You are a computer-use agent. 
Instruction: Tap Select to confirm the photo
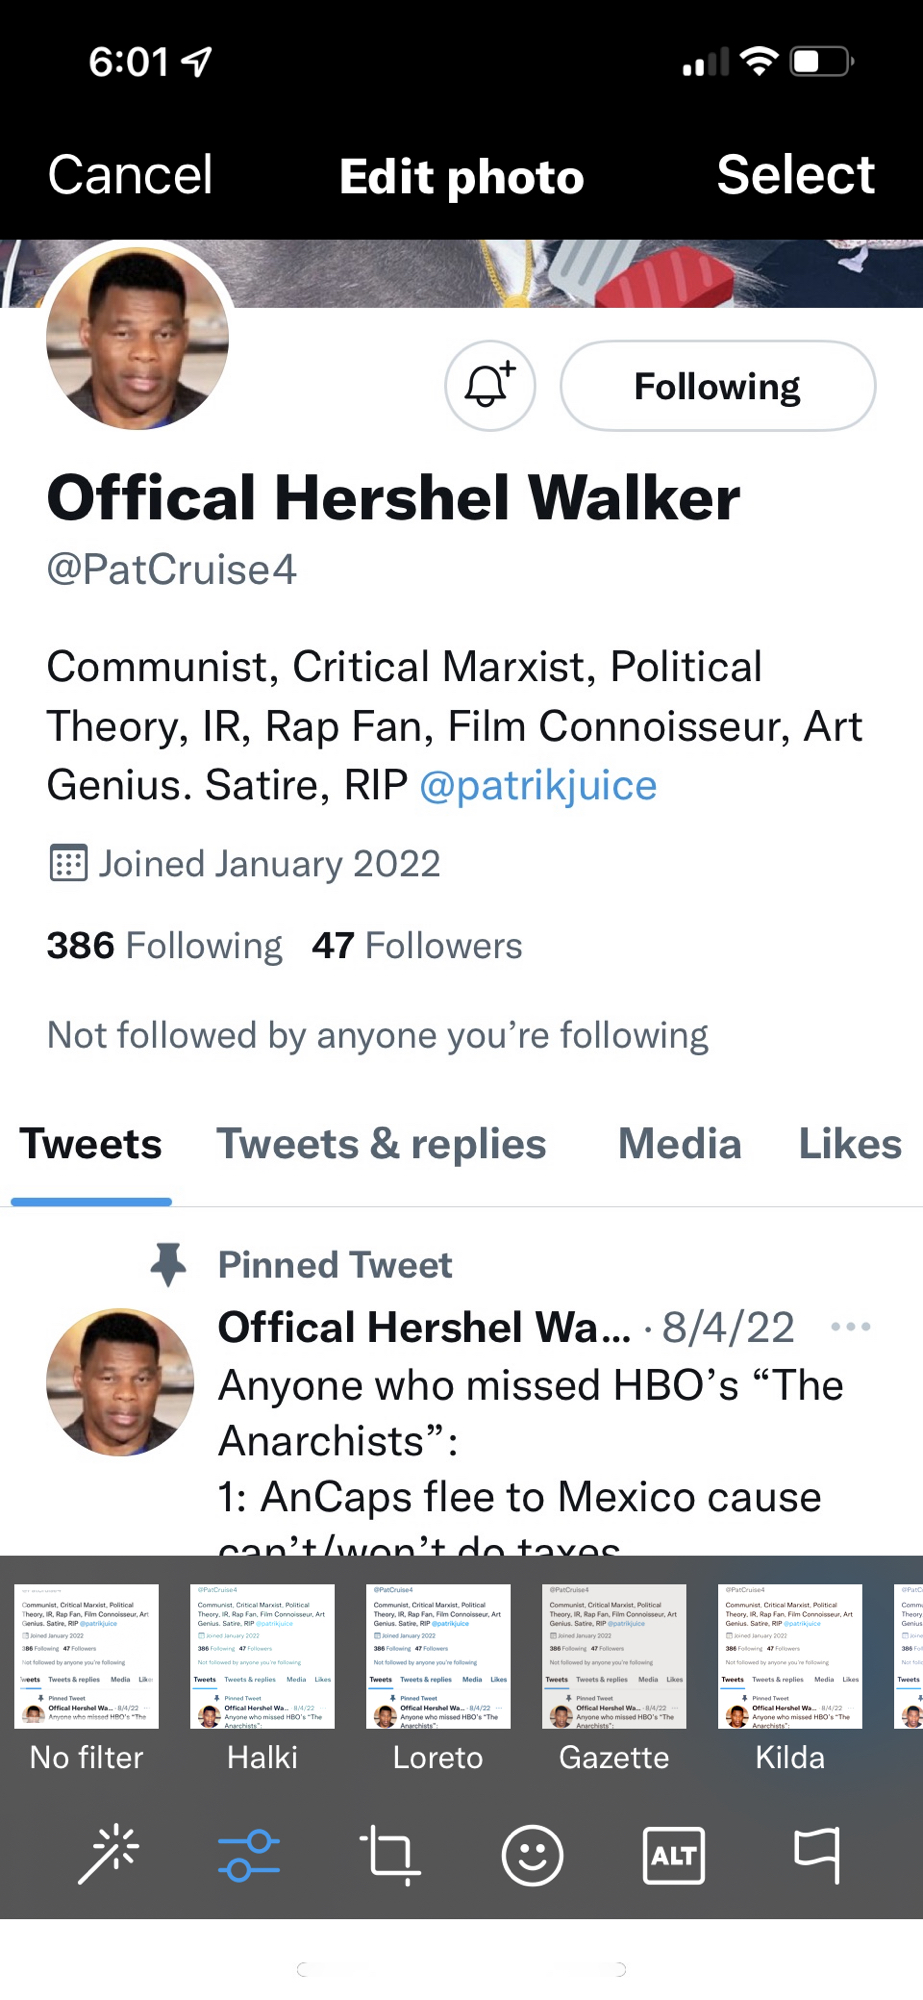[795, 175]
